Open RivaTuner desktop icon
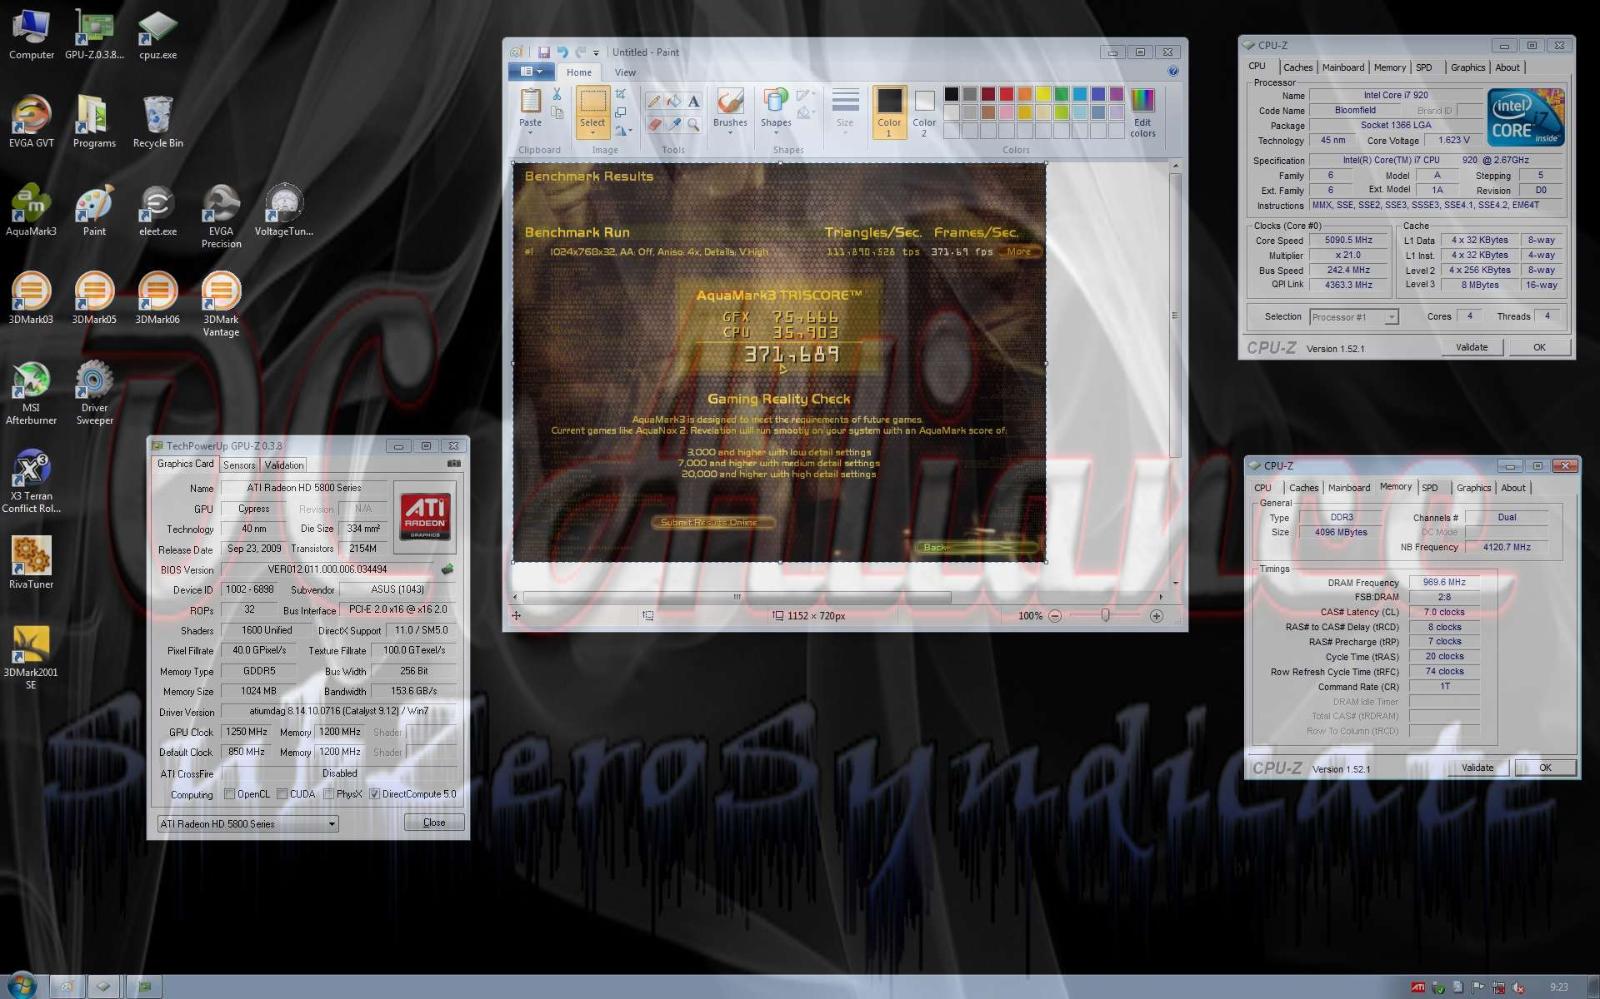This screenshot has height=999, width=1600. (x=31, y=563)
